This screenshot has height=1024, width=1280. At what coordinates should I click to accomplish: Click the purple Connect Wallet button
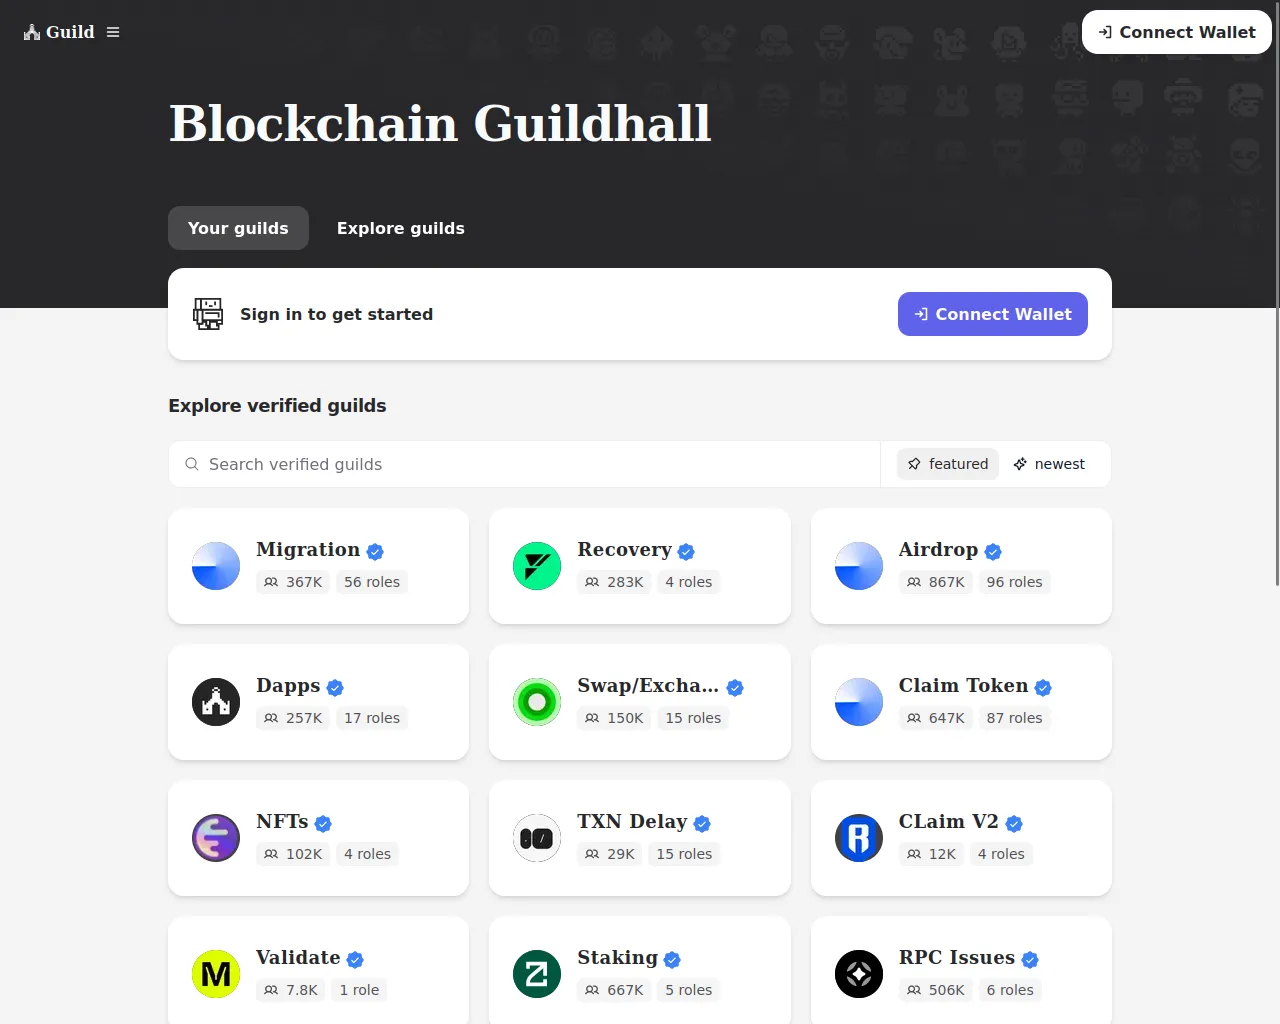point(993,314)
